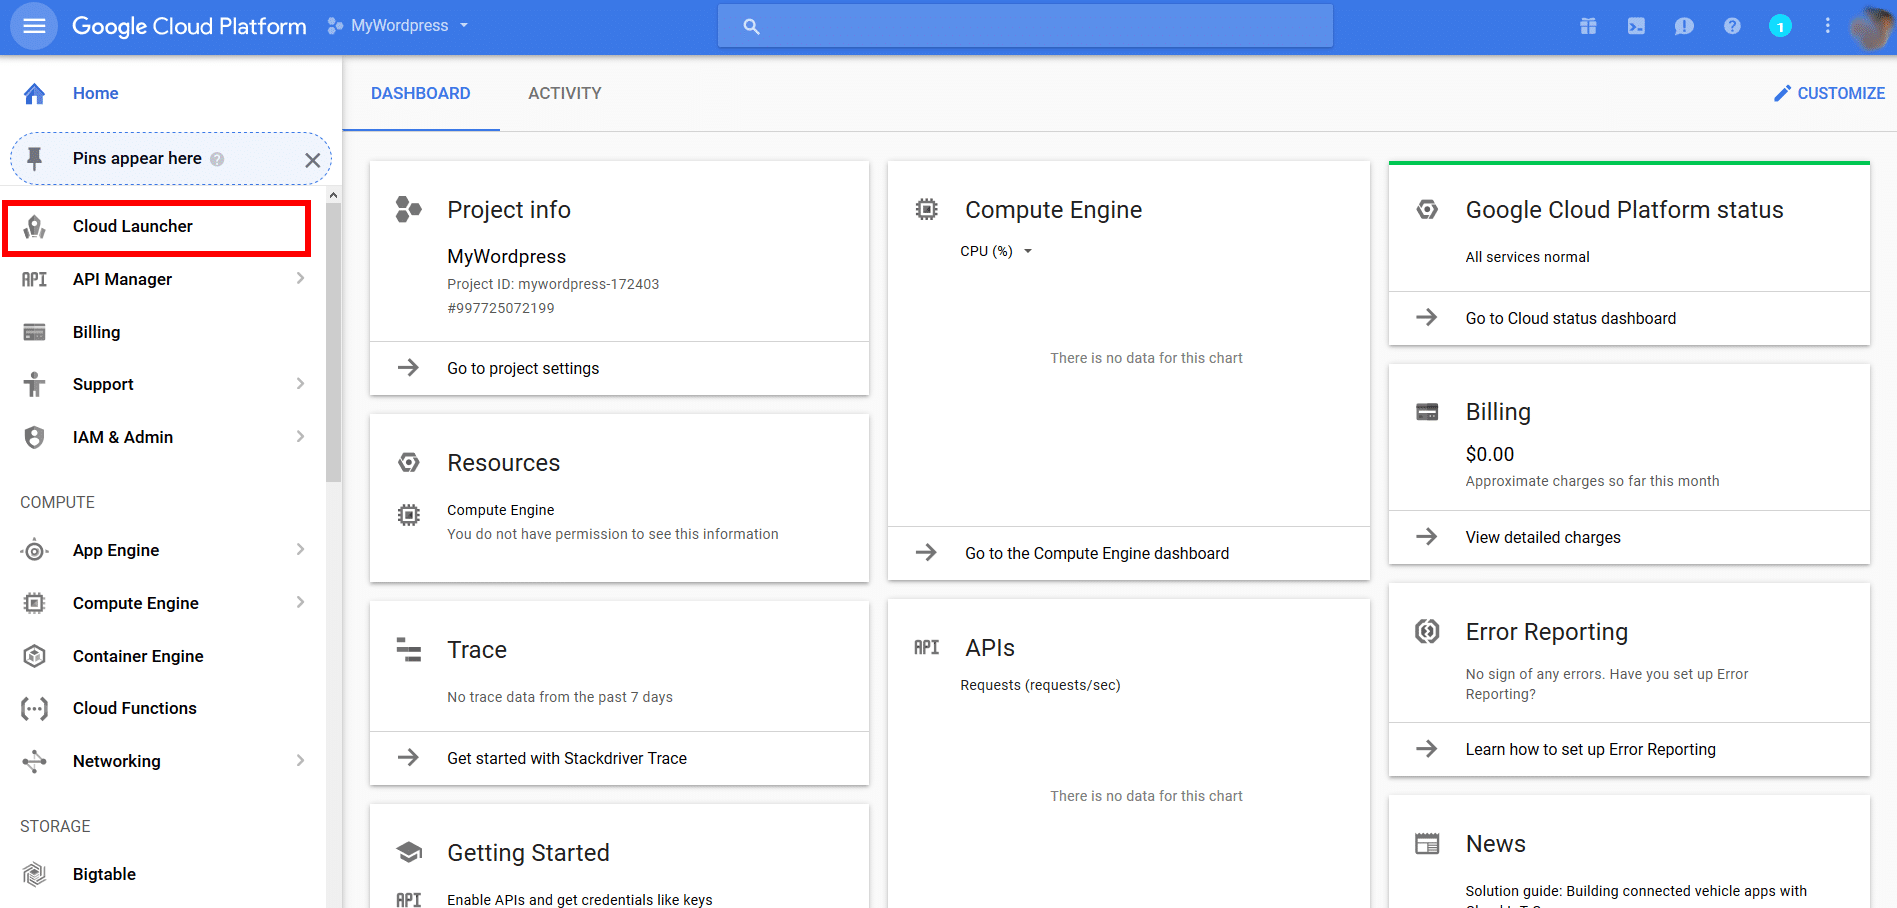Expand the Support submenu chevron

click(300, 383)
